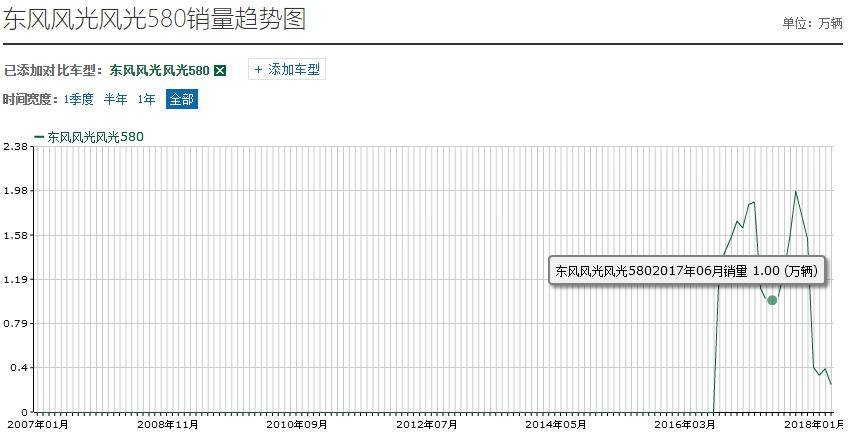Screen dimensions: 853x445
Task: Click the 2012年07月 axis label
Action: tap(426, 425)
